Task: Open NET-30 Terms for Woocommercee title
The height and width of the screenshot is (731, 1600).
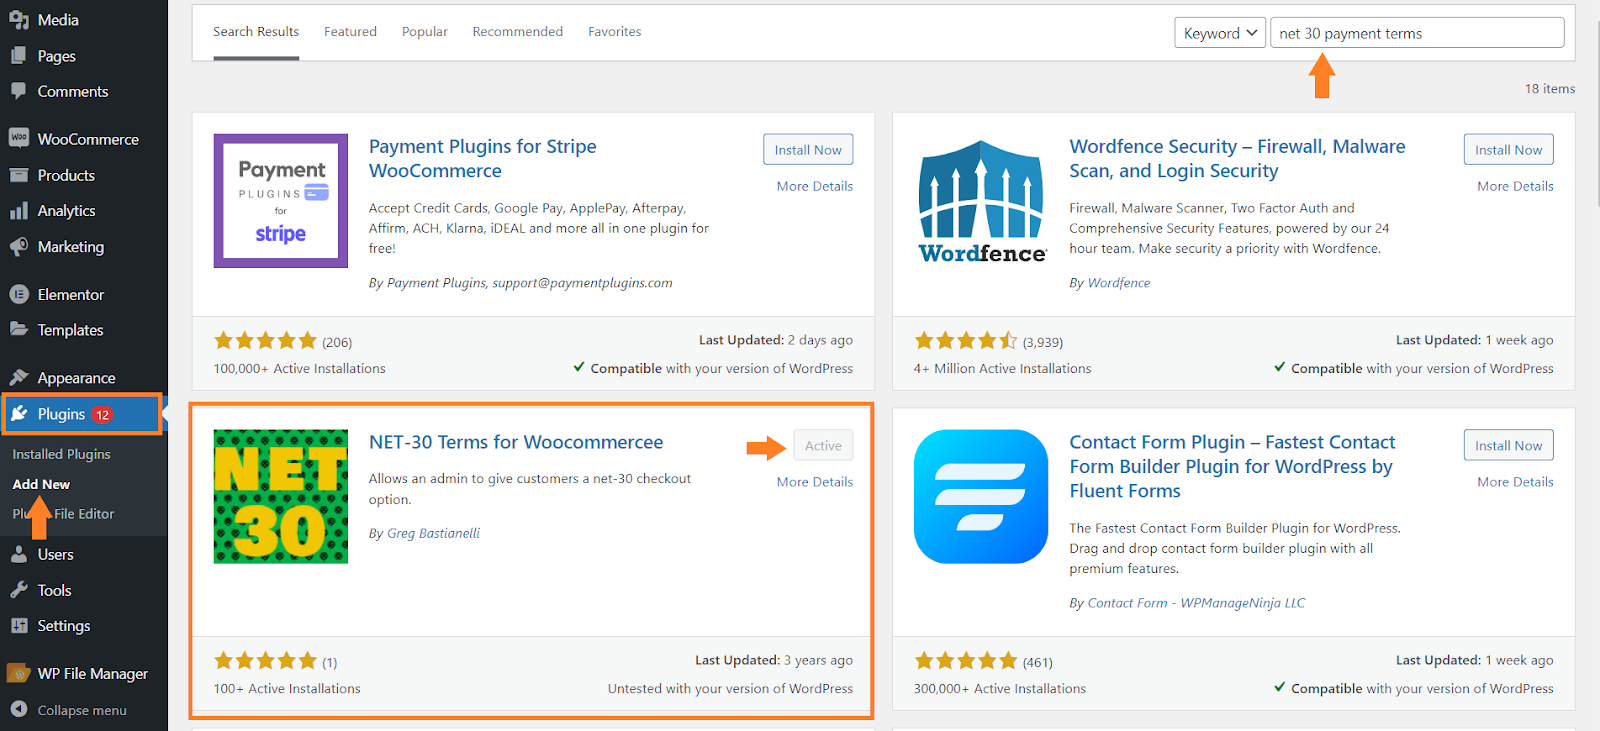Action: 516,442
